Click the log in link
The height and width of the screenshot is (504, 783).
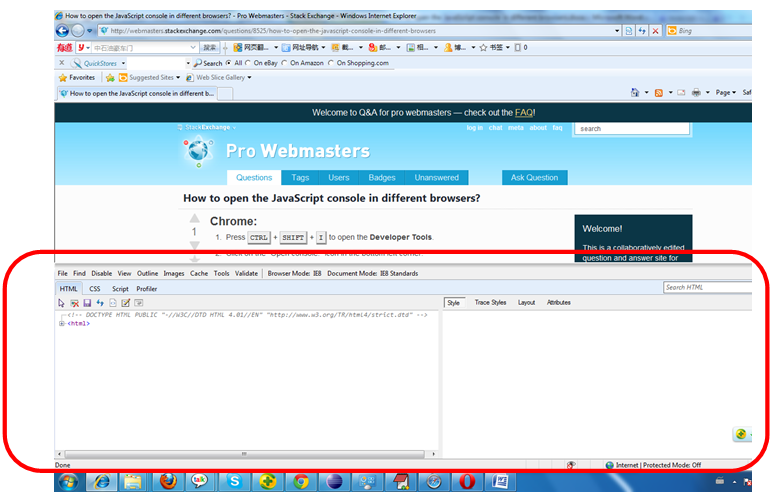[x=474, y=128]
